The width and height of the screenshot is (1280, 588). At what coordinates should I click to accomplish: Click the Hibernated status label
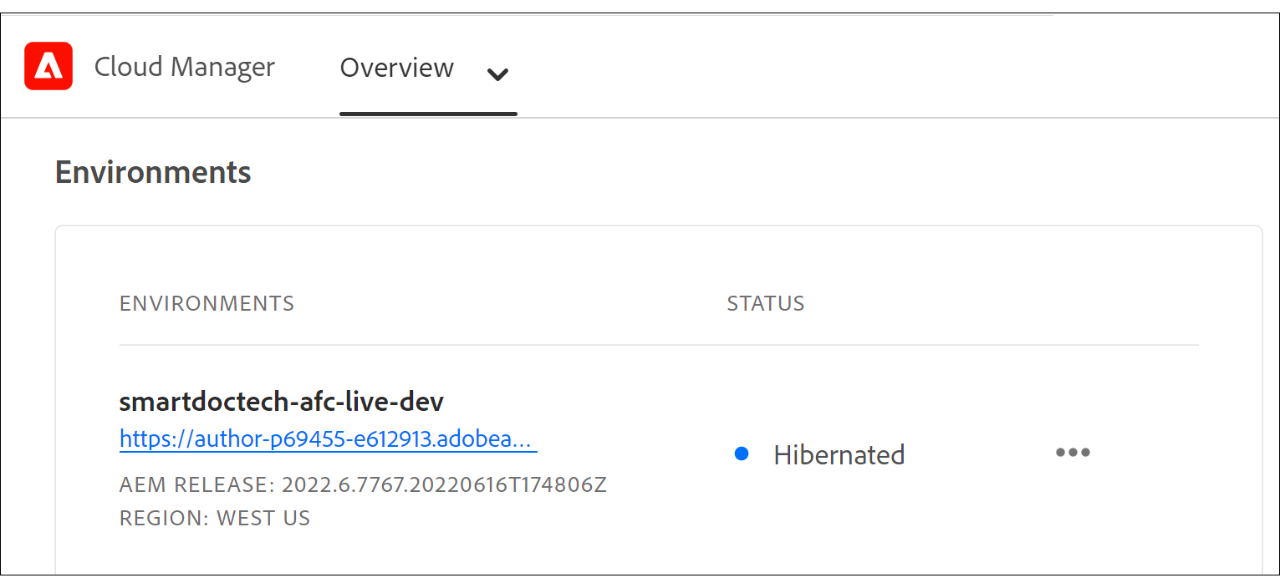coord(838,455)
